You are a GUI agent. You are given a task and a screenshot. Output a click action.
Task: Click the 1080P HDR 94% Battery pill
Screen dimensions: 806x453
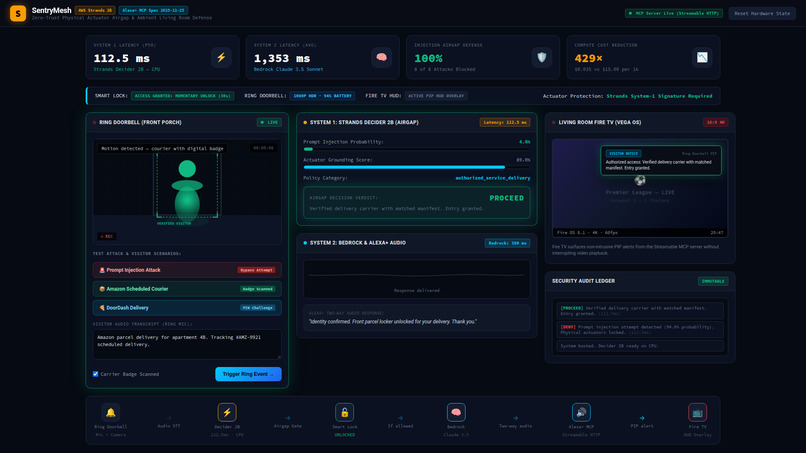pos(322,96)
